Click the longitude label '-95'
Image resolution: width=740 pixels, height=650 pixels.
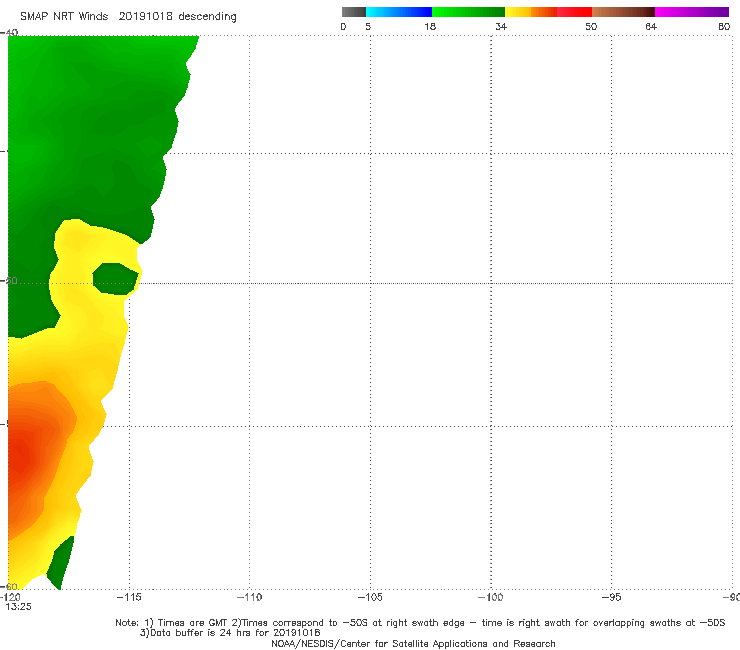(x=611, y=597)
